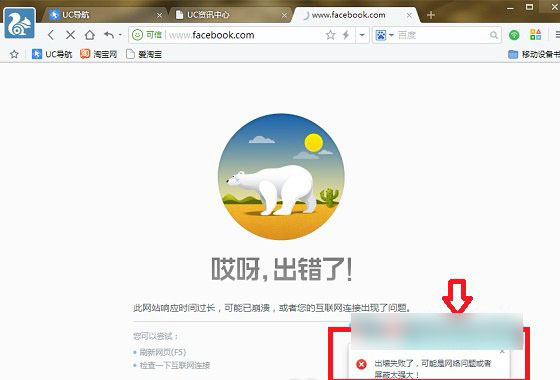Expand the undo arrow dropdown
Viewport: 560px width, 380px height.
tap(120, 35)
